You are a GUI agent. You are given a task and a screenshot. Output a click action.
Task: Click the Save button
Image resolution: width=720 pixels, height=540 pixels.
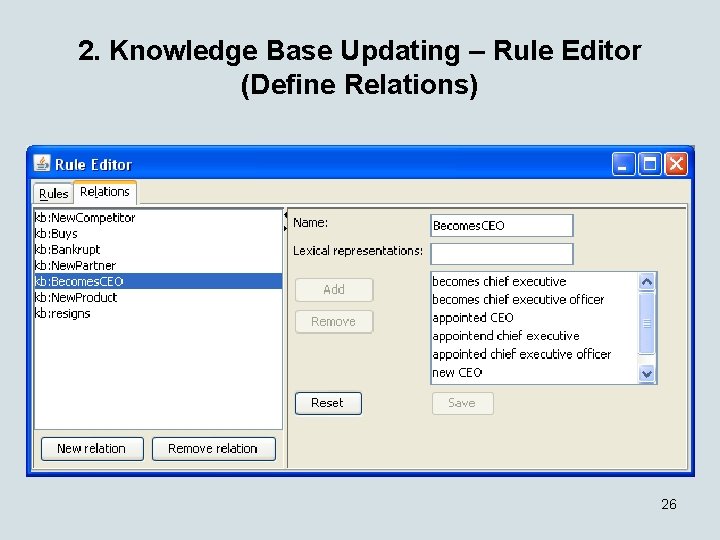click(x=462, y=403)
